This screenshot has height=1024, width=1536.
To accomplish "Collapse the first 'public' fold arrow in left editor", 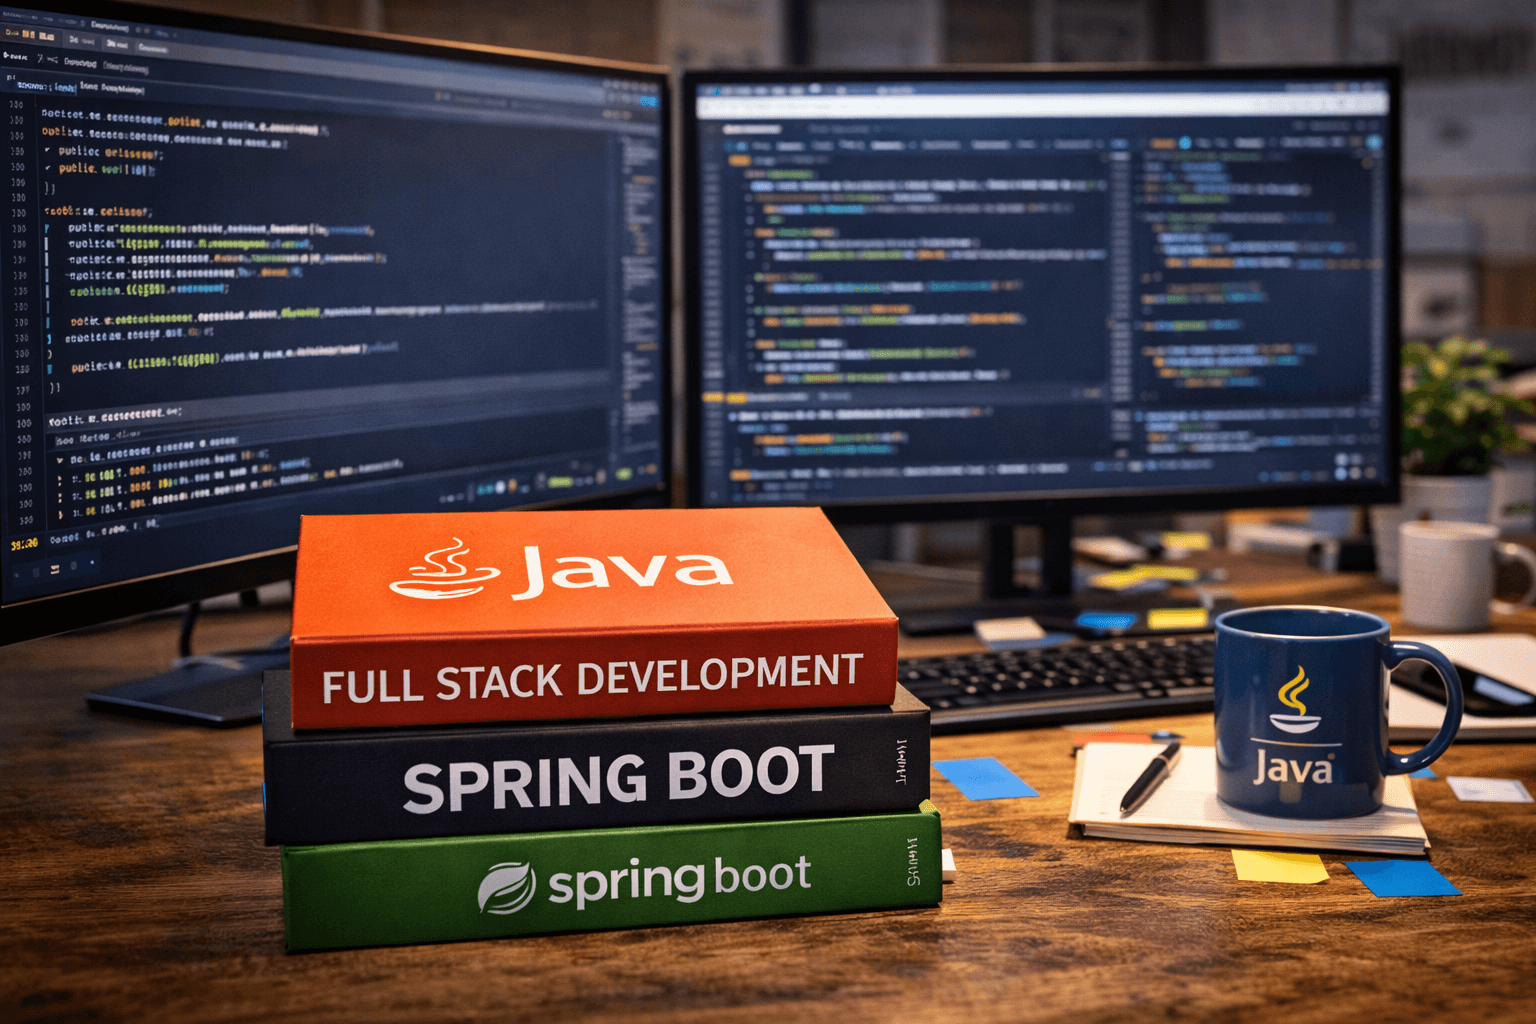I will coord(47,151).
